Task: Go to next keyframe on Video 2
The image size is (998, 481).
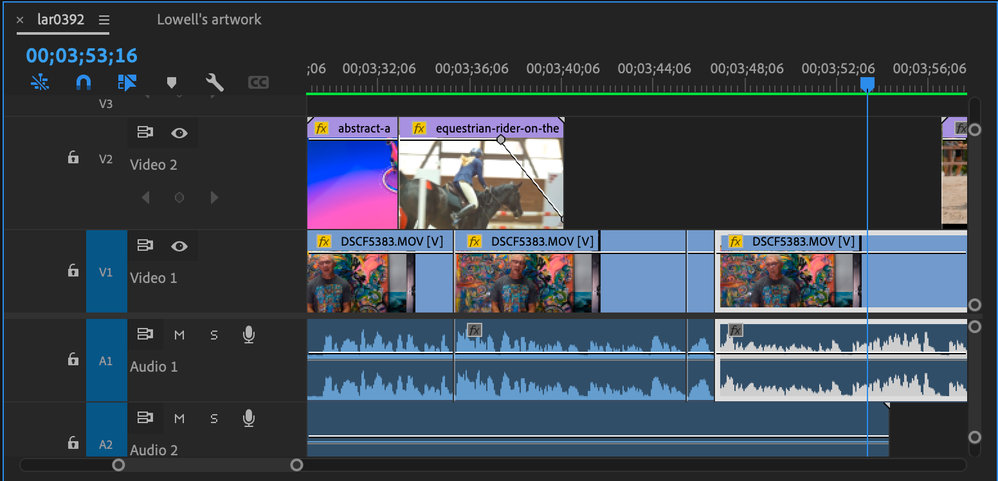Action: click(x=214, y=198)
